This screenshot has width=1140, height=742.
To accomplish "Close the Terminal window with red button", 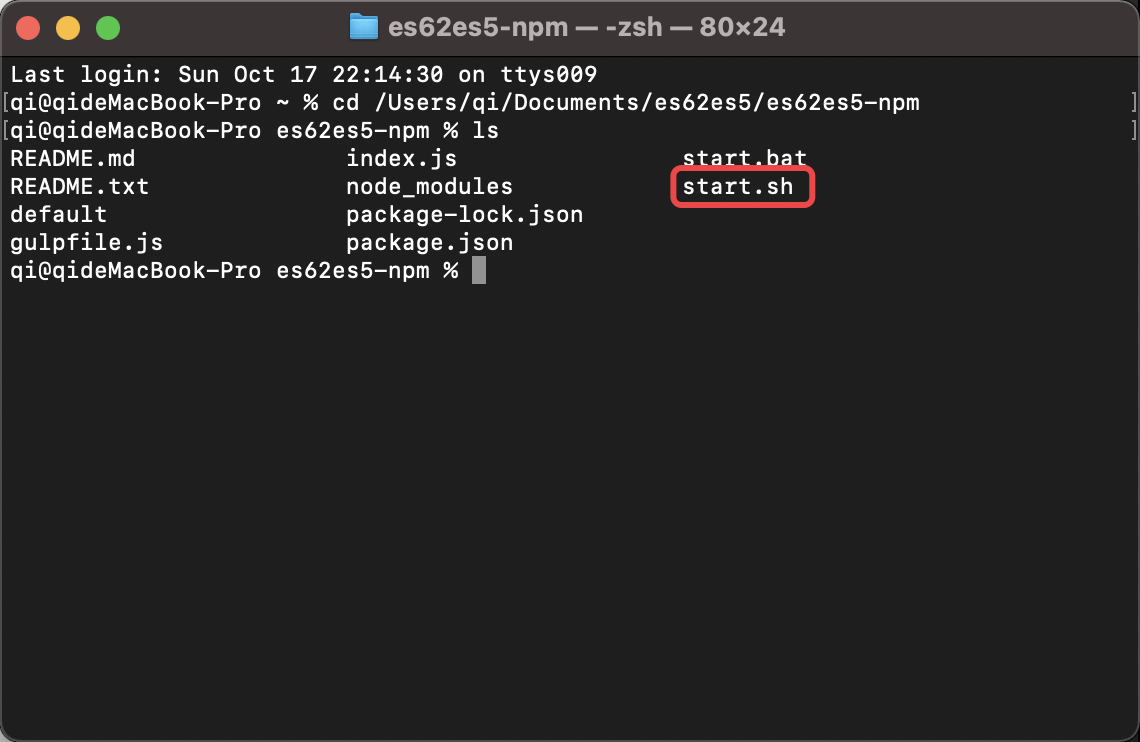I will click(28, 28).
